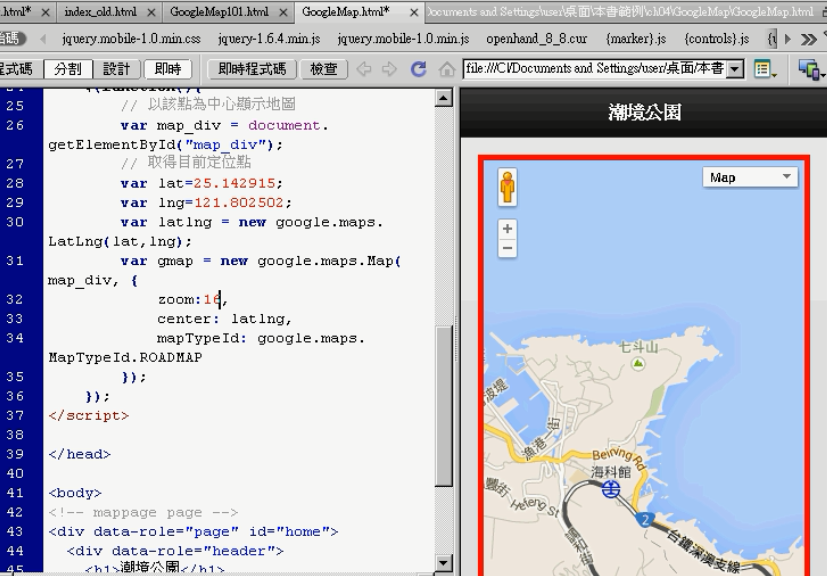
Task: Close the index_old.html tab
Action: 151,12
